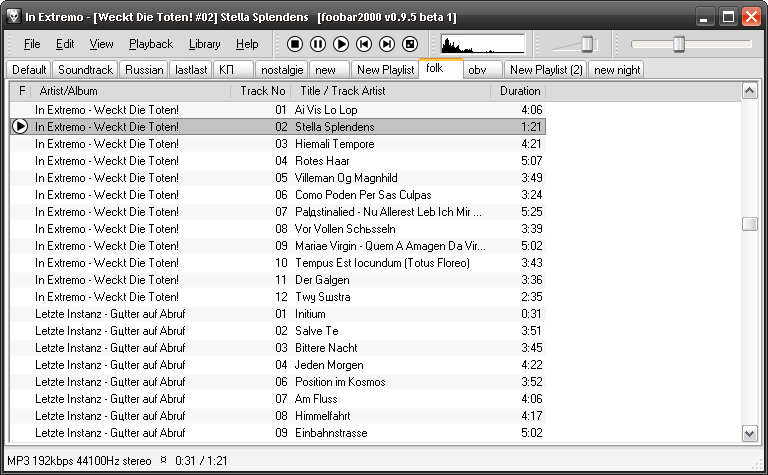Select track Am Fluss
768x475 pixels.
(x=278, y=399)
